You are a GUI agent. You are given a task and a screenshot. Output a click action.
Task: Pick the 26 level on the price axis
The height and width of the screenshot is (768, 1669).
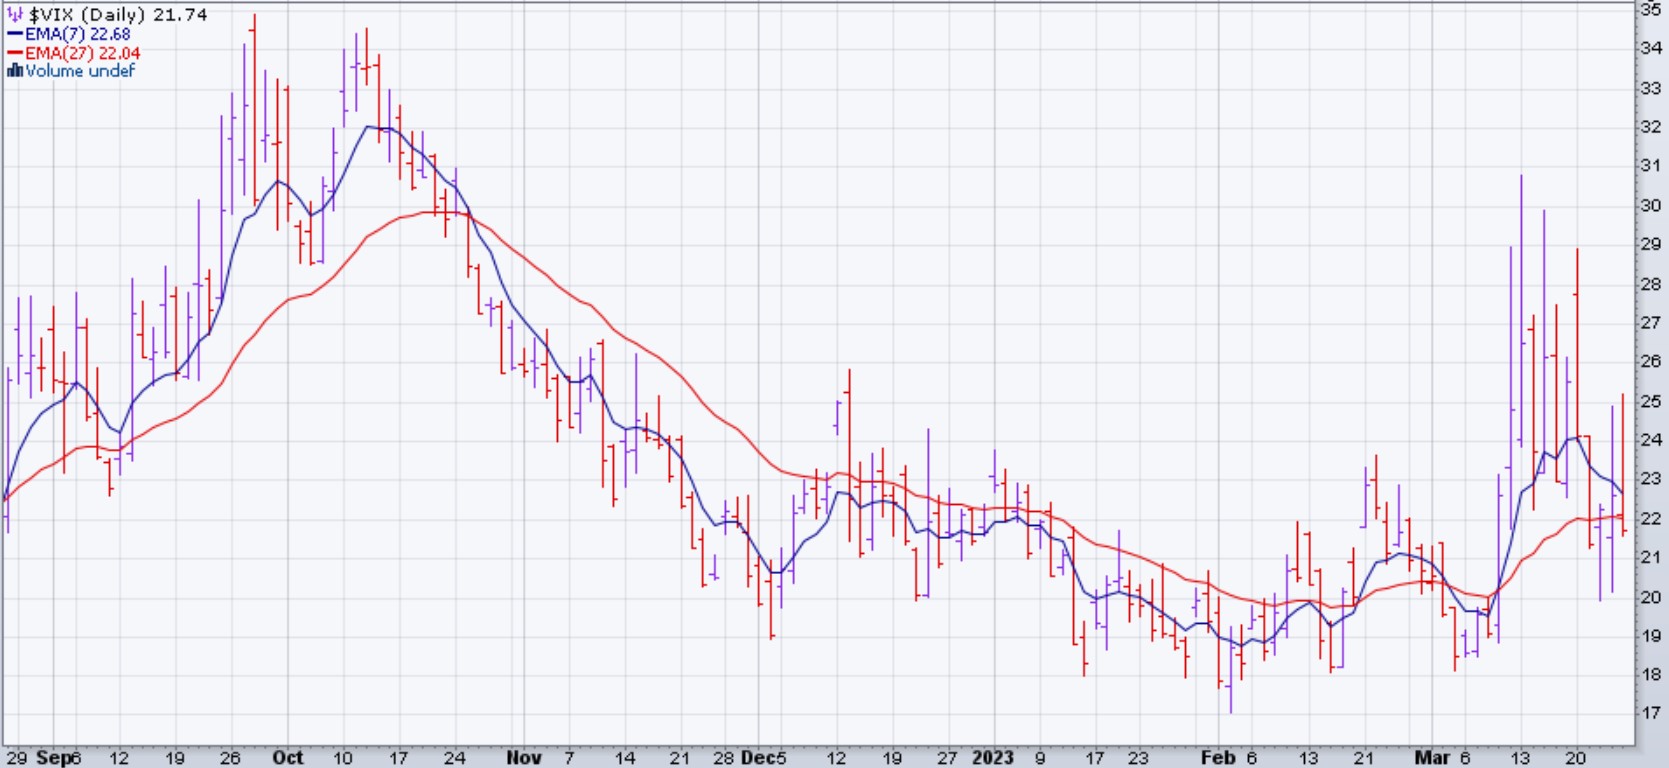[x=1651, y=361]
